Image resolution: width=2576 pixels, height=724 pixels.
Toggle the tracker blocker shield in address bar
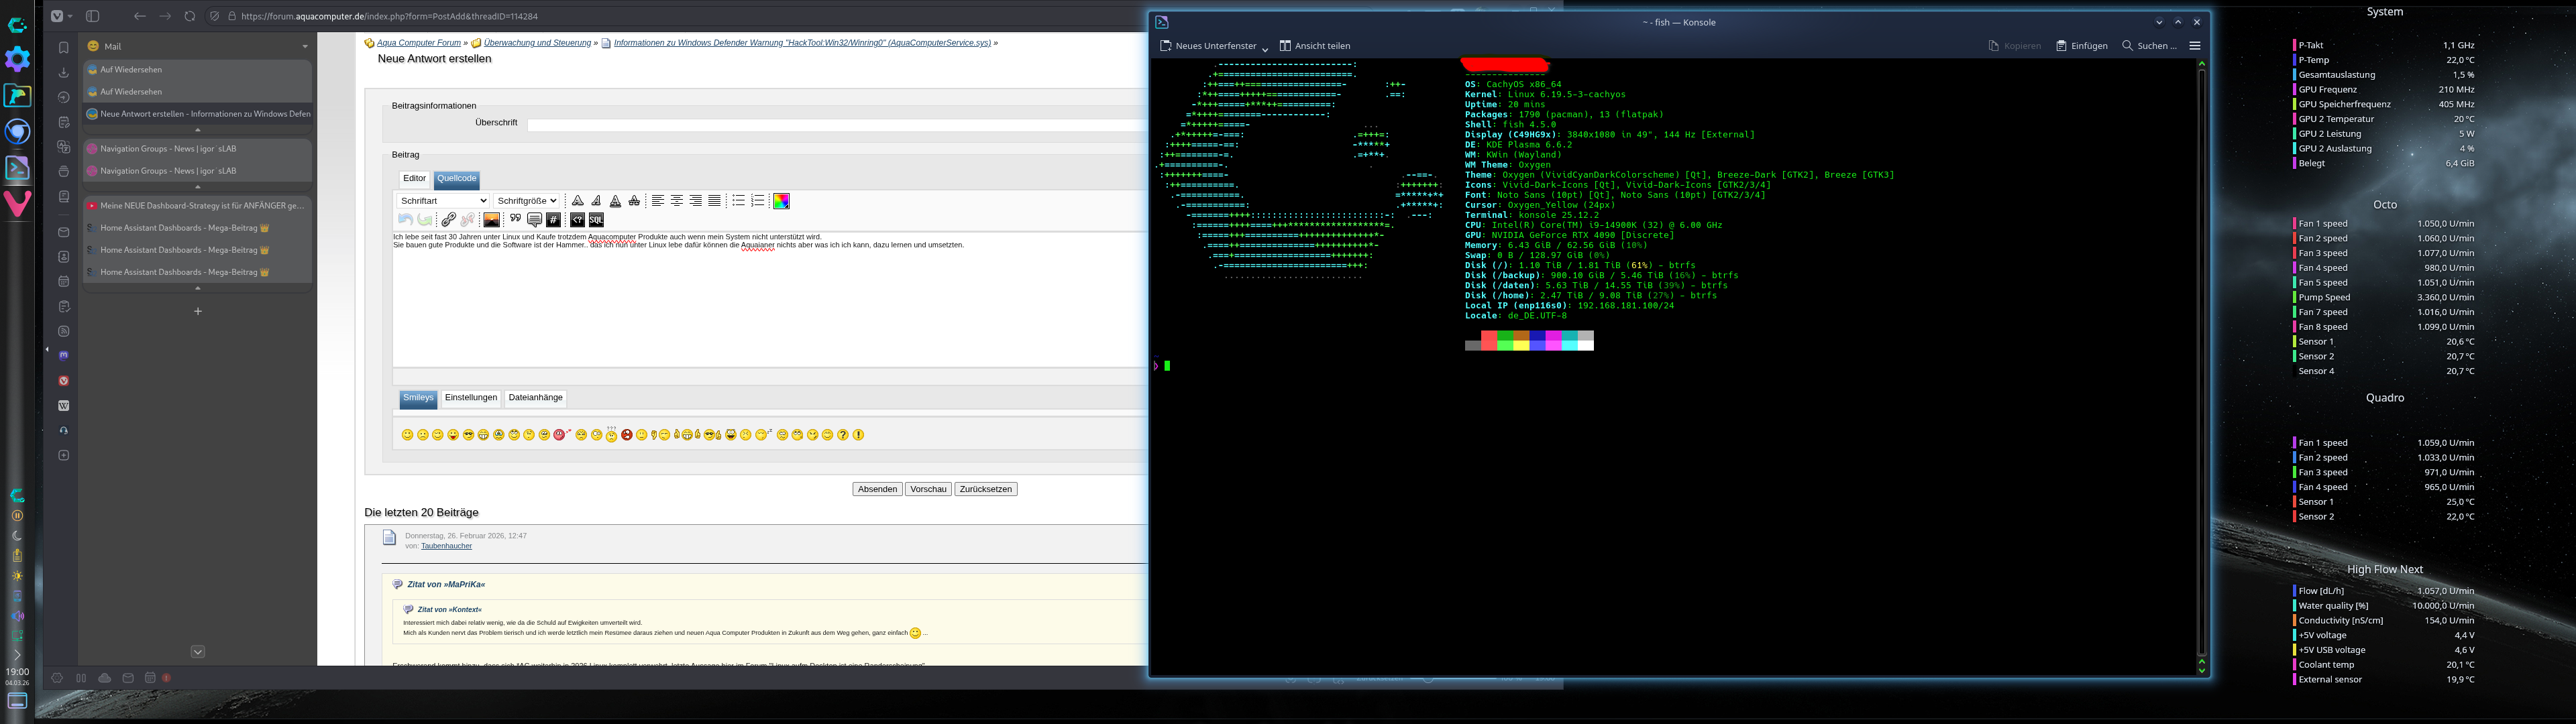point(214,16)
